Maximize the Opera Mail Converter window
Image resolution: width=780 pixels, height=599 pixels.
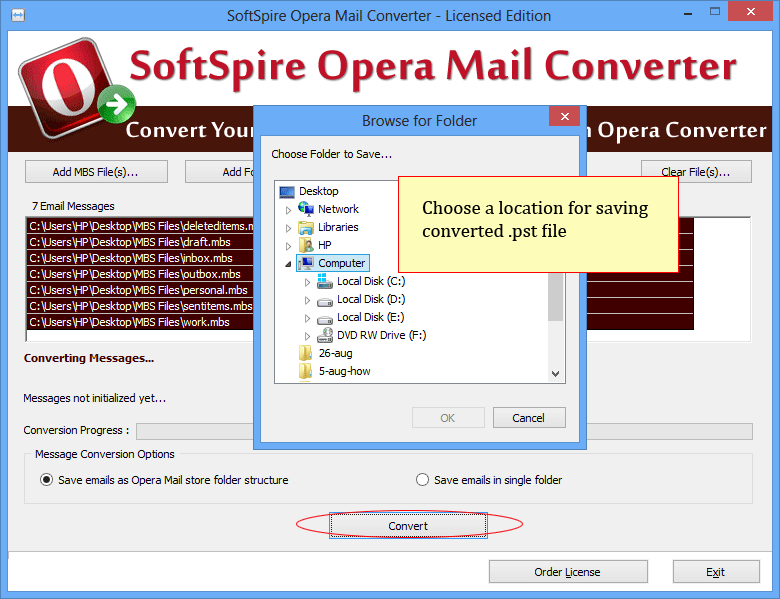714,12
